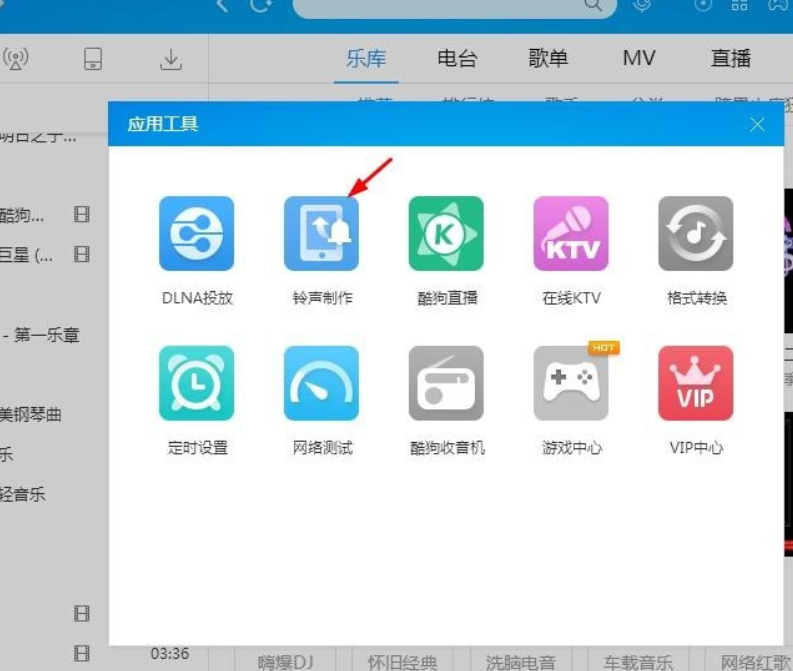Select the 第一乐章 playlist entry
Viewport: 793px width, 671px height.
click(x=41, y=335)
